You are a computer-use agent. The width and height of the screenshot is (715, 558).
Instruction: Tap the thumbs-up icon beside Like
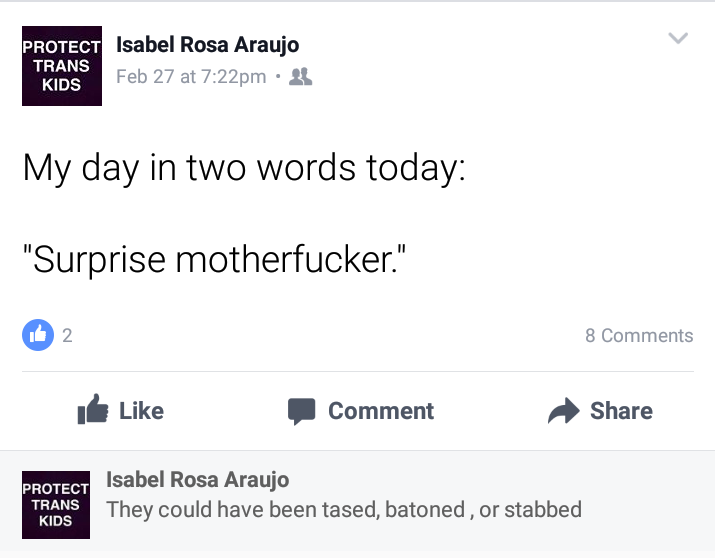tap(93, 409)
